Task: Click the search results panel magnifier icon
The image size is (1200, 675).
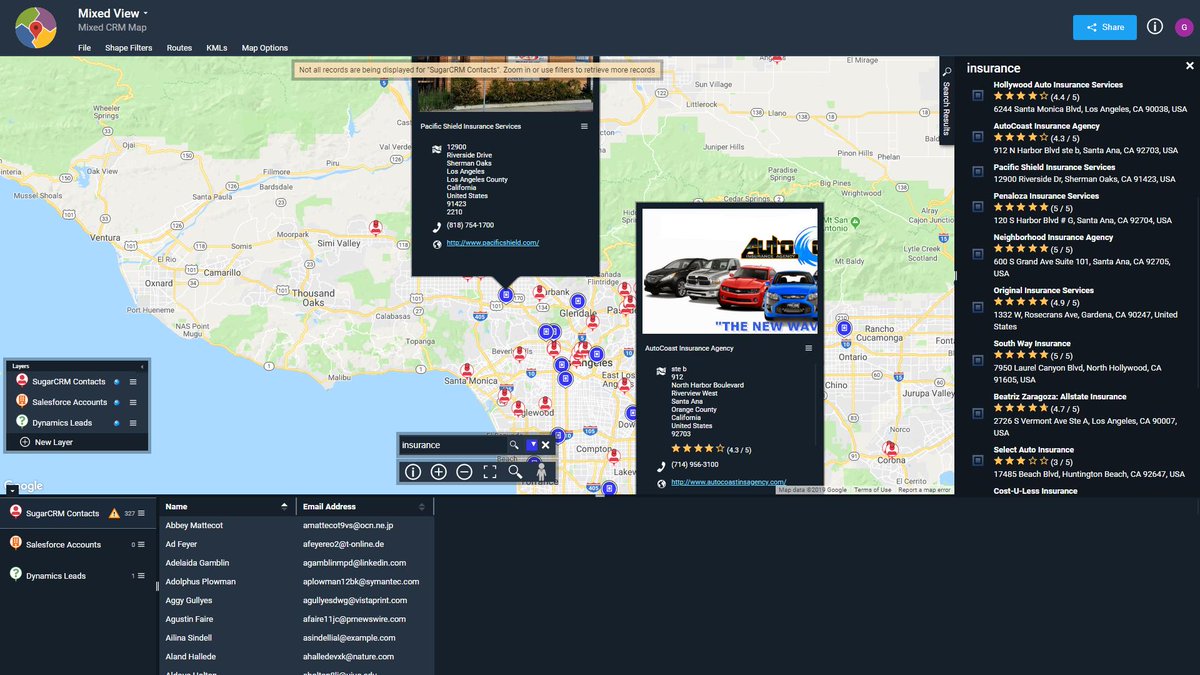Action: pyautogui.click(x=947, y=72)
